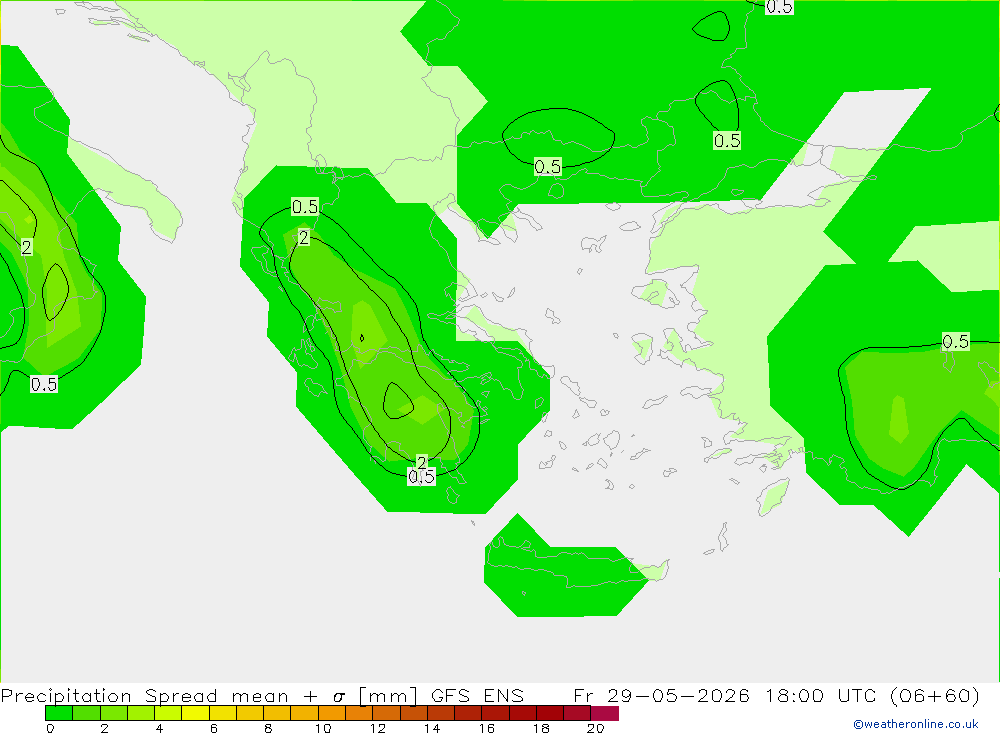
Task: Click '0.5' label below small northeastern oval contour
Action: [x=727, y=140]
